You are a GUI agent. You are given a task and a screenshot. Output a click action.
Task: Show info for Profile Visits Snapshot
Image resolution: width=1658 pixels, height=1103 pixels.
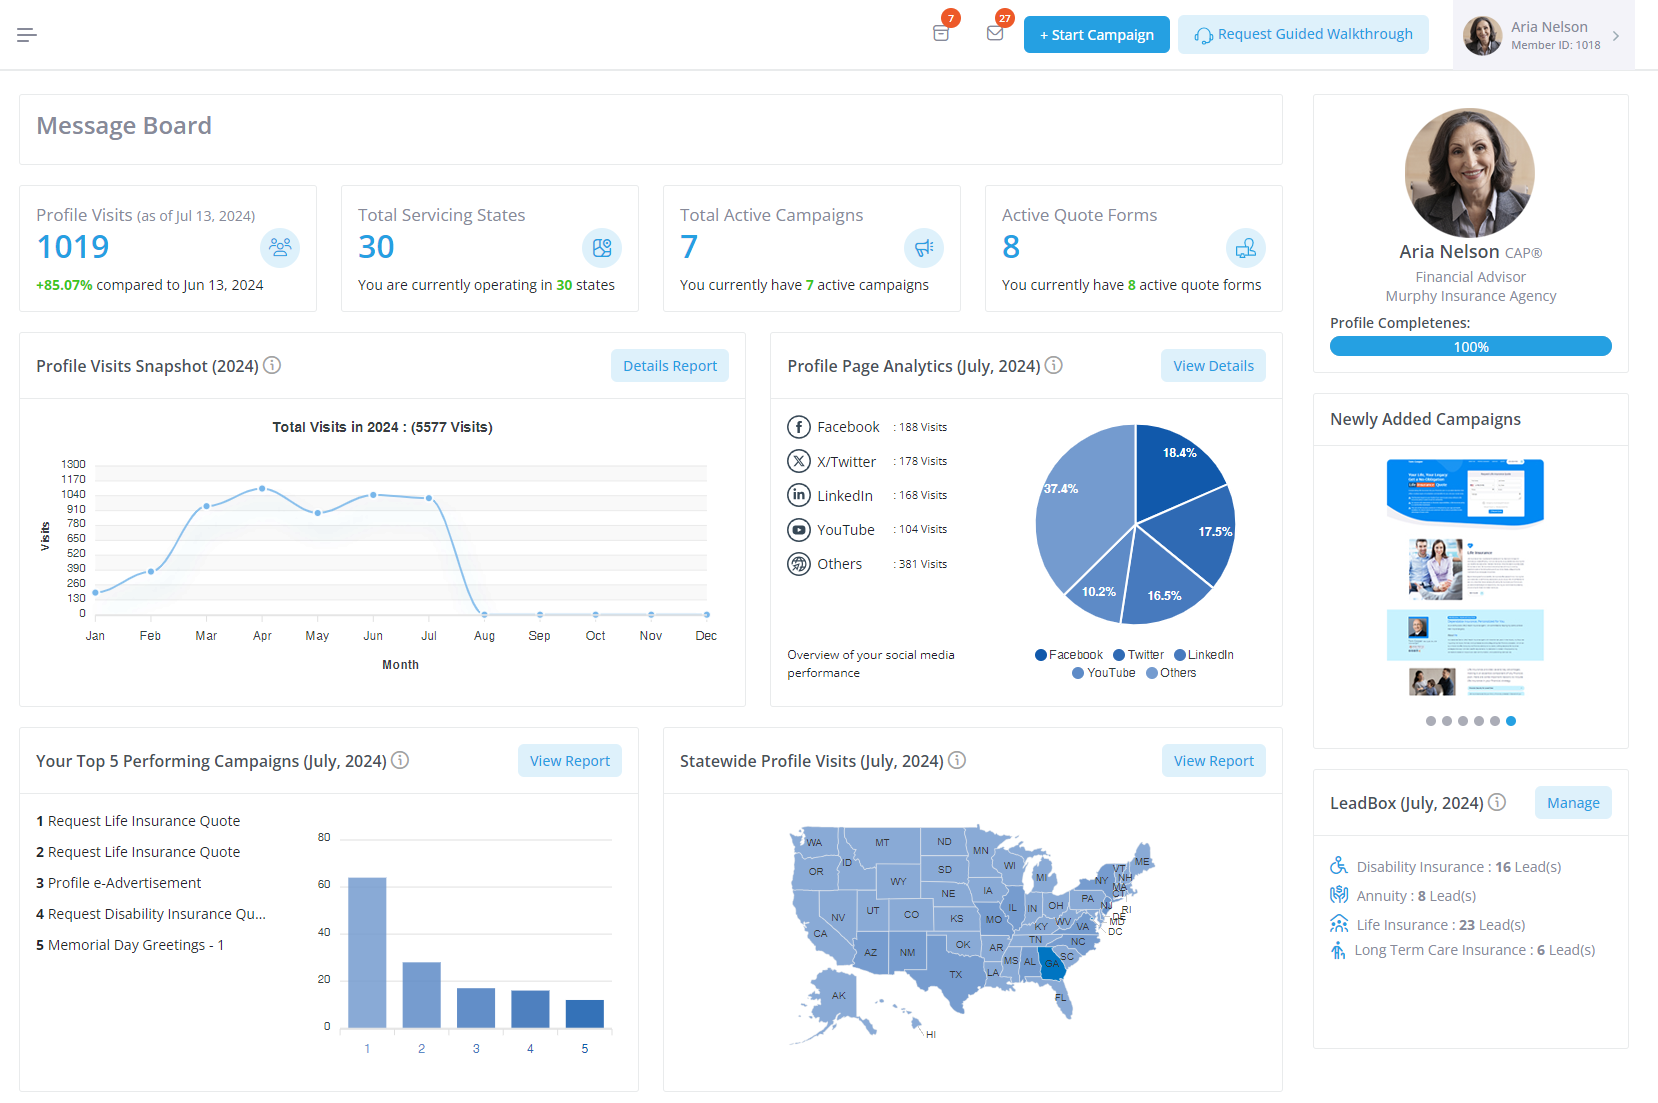[x=272, y=365]
